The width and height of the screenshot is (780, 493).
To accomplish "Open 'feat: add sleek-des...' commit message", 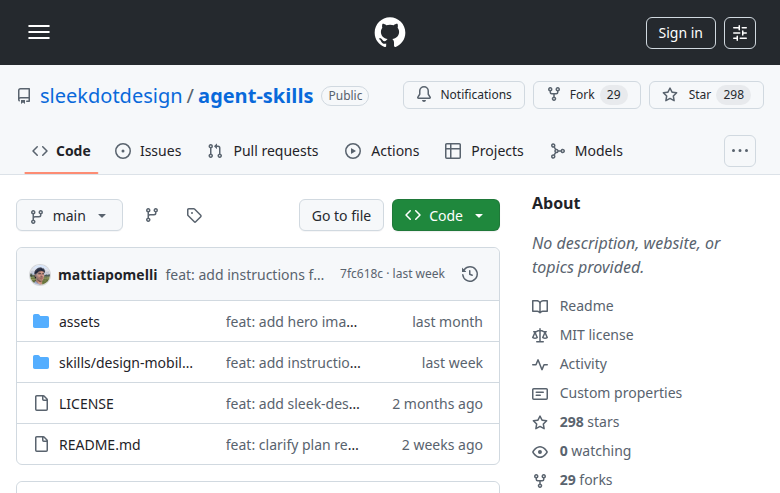I will tap(292, 404).
